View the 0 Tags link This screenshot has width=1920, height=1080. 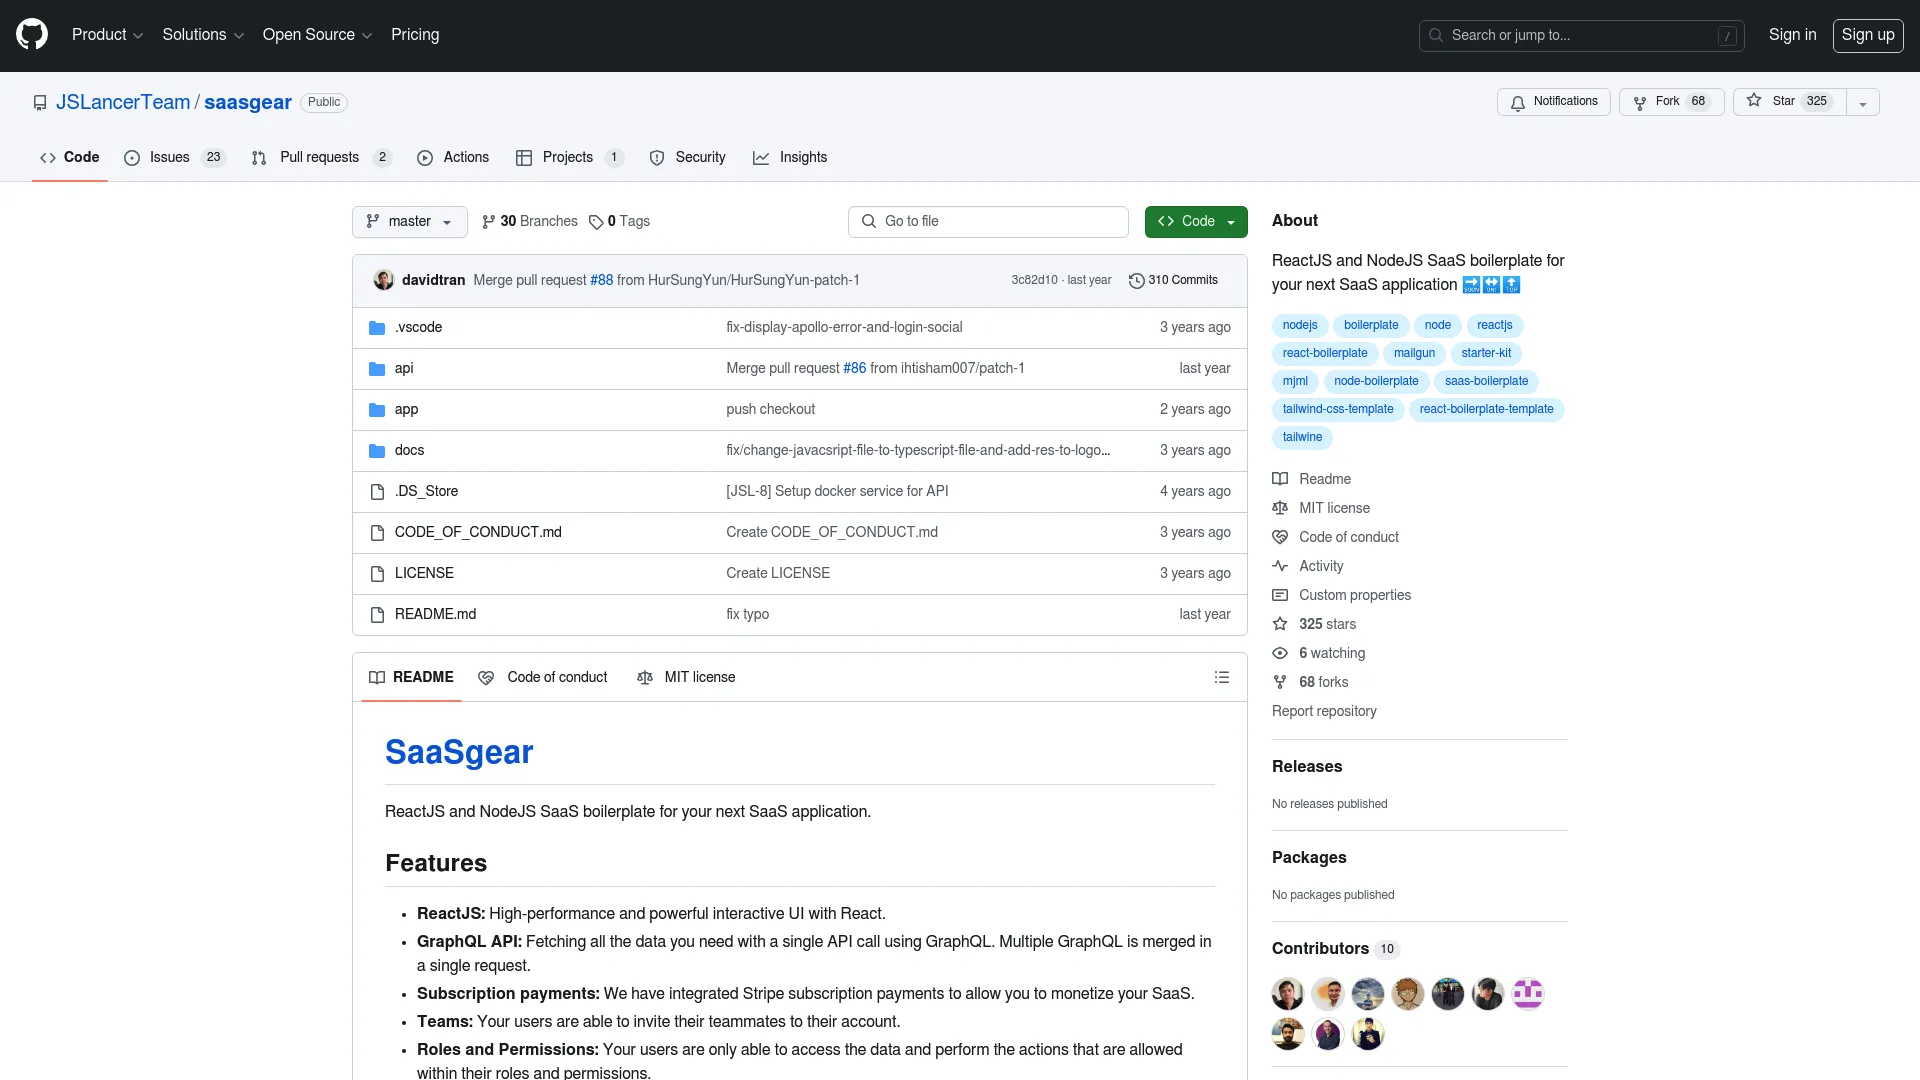coord(620,222)
